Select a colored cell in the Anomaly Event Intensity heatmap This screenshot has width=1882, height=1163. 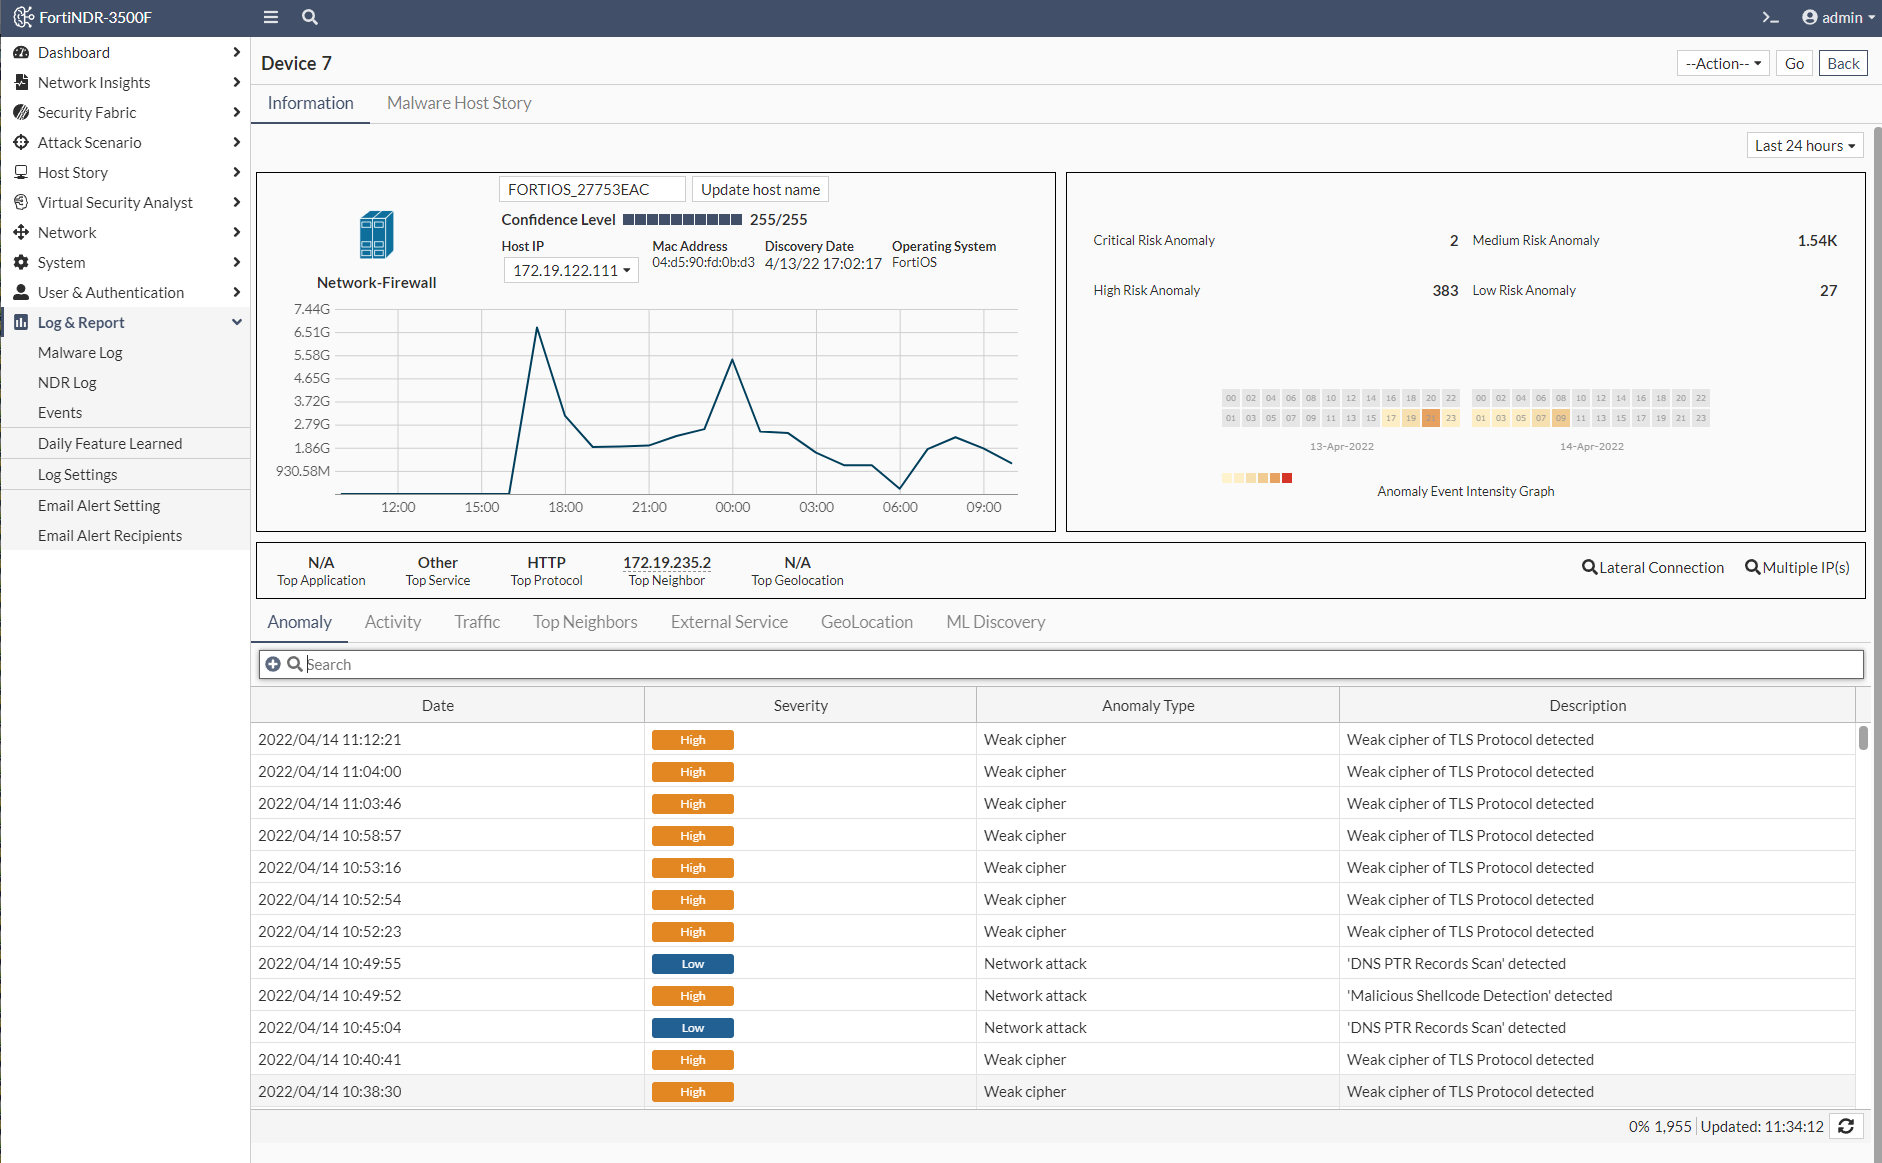click(1430, 418)
